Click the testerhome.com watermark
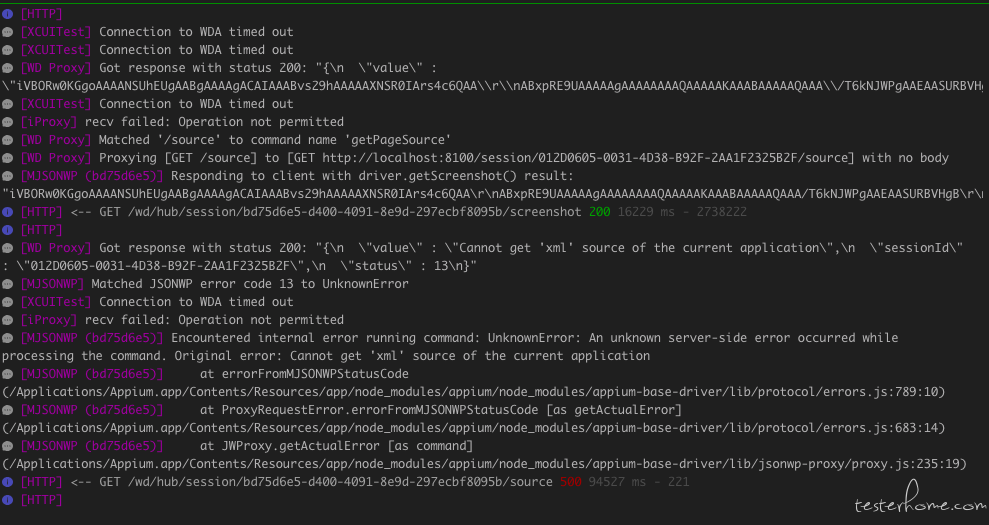The height and width of the screenshot is (525, 989). pyautogui.click(x=920, y=502)
